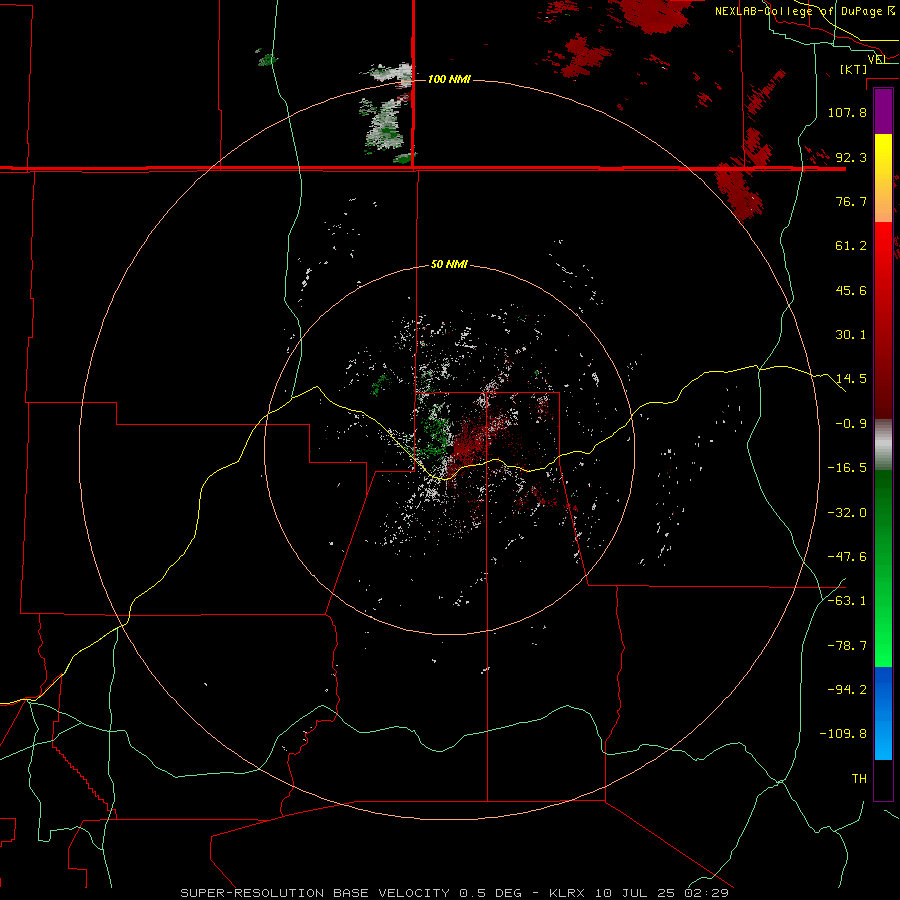Image resolution: width=900 pixels, height=900 pixels.
Task: Select the 30.1 velocity scale value
Action: click(x=851, y=335)
